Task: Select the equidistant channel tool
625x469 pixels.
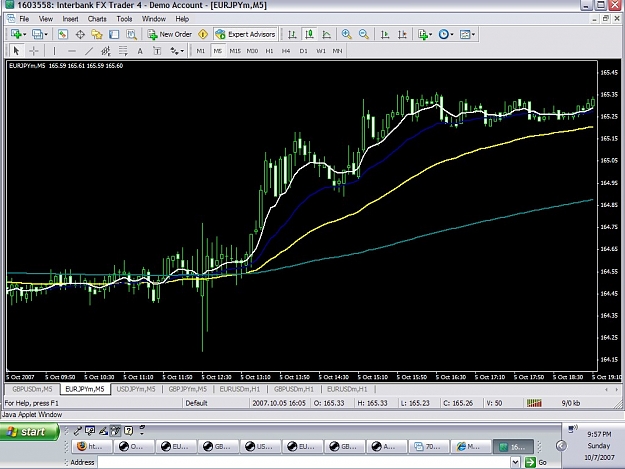Action: [x=106, y=51]
